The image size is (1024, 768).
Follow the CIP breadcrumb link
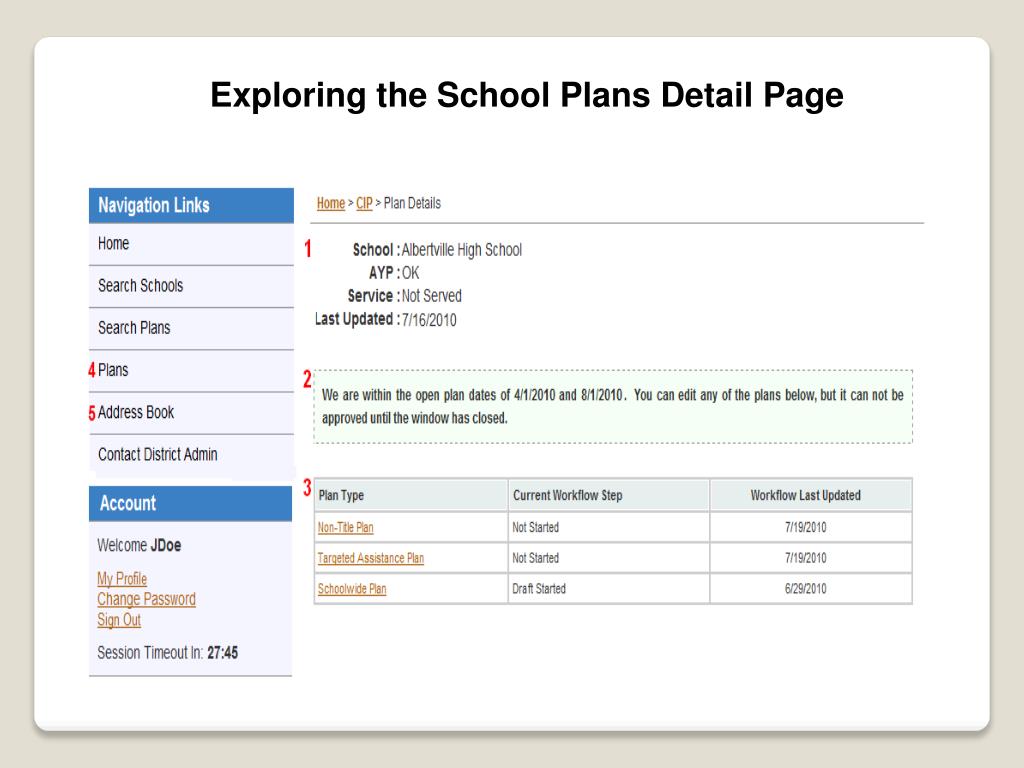click(x=364, y=204)
